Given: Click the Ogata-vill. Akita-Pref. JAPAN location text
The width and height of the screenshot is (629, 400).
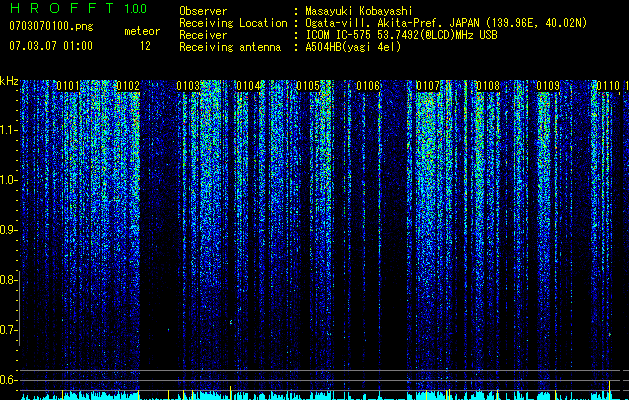Looking at the screenshot, I should 446,23.
